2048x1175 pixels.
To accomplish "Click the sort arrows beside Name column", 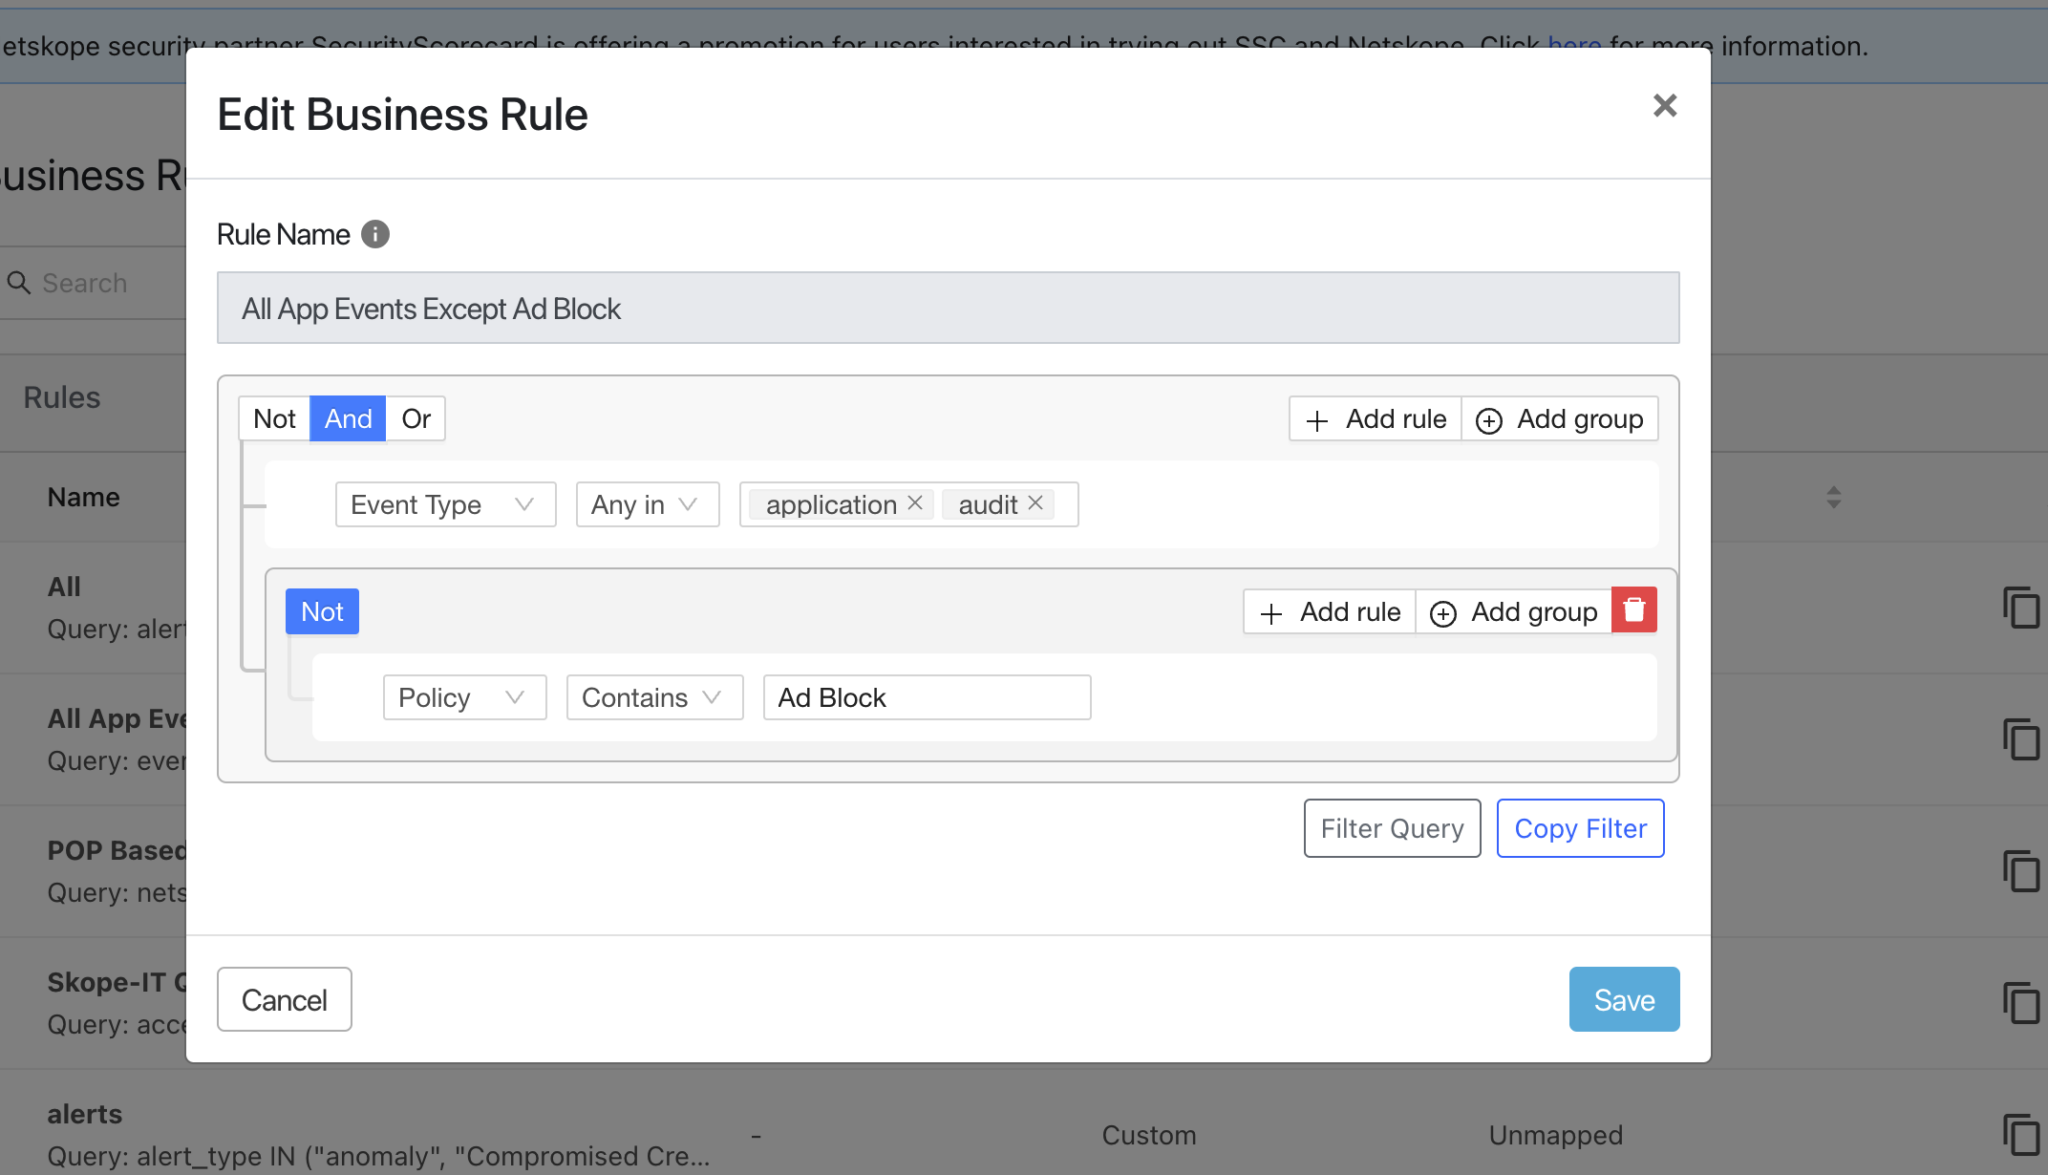I will click(x=1833, y=496).
